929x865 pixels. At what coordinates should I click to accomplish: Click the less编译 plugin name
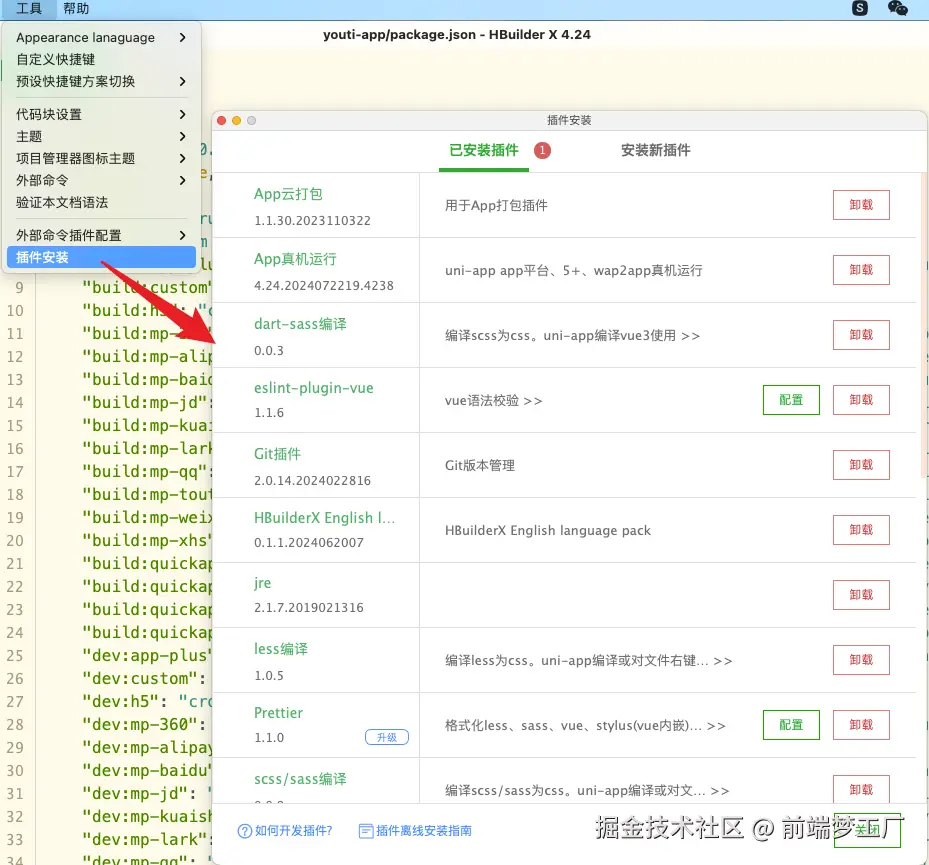click(281, 649)
